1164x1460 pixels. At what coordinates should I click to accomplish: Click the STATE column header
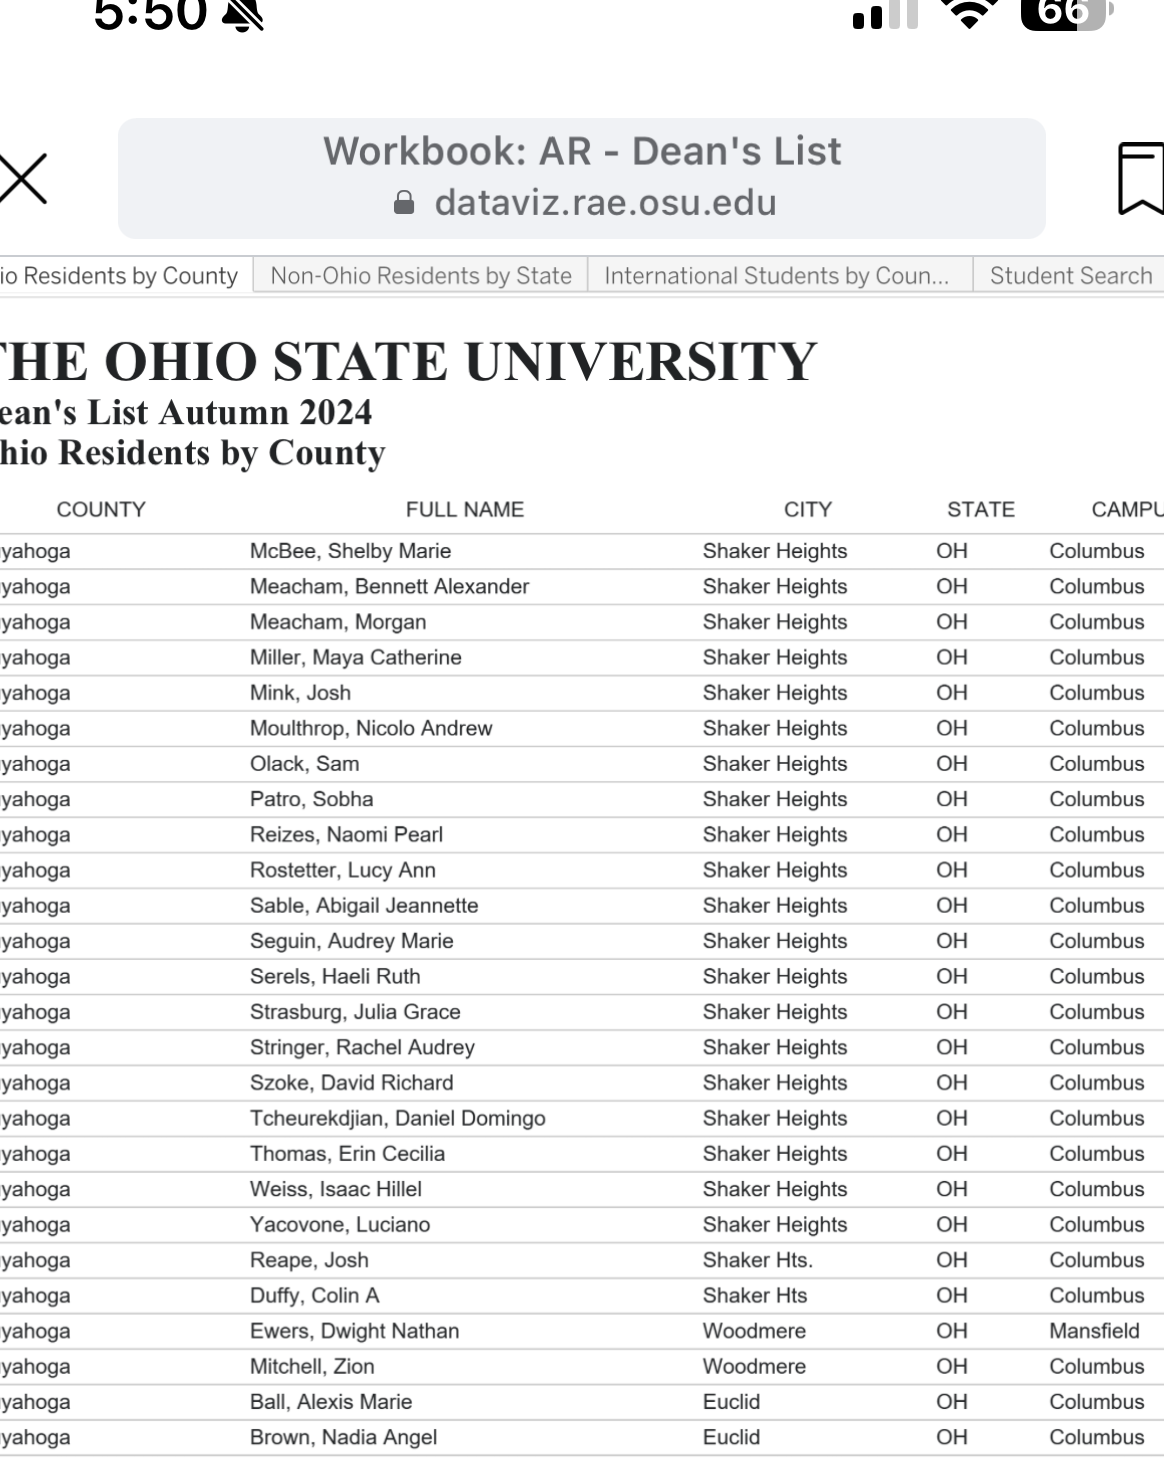tap(980, 510)
